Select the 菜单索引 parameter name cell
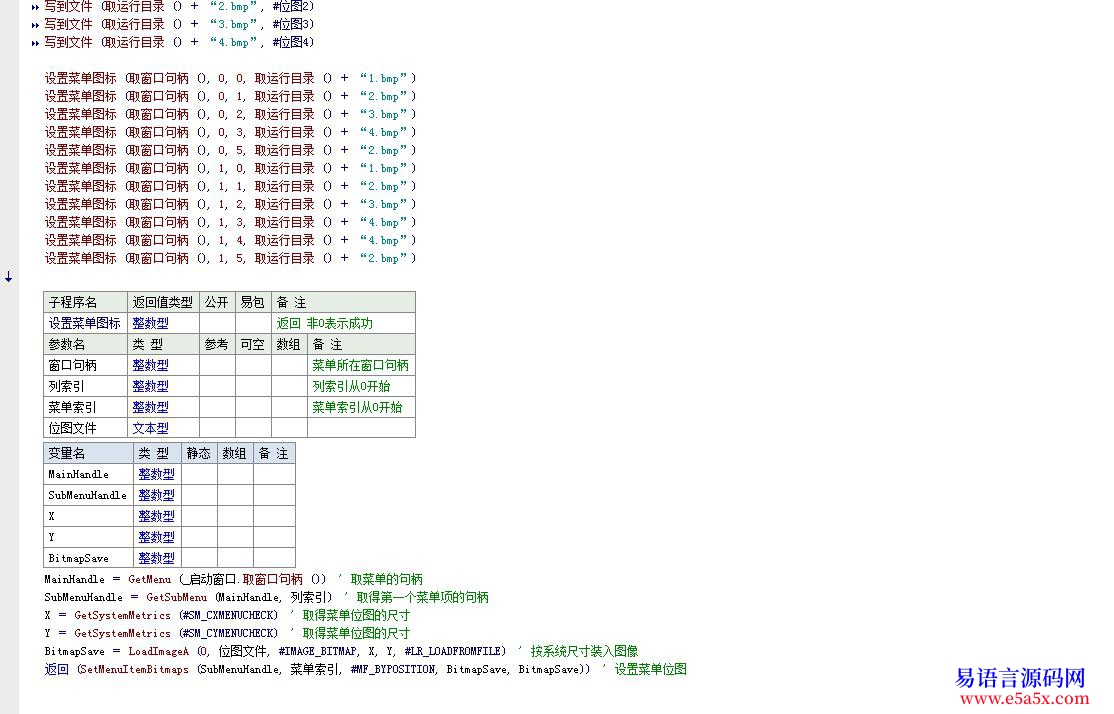Viewport: 1114px width, 714px height. (x=85, y=407)
